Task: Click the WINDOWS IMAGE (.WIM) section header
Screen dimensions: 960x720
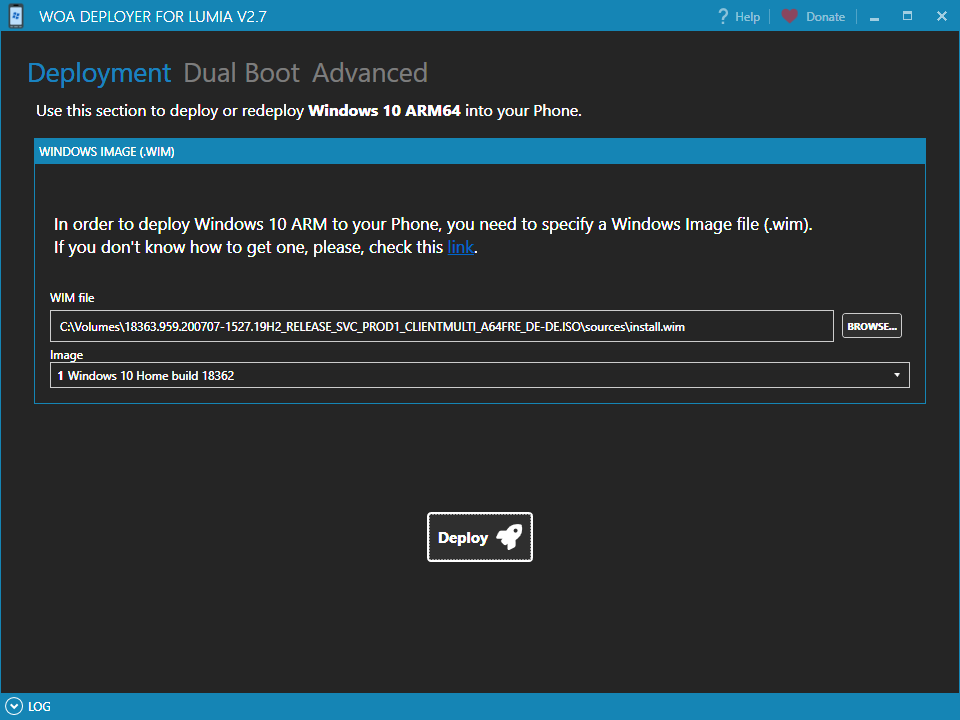Action: [x=479, y=151]
